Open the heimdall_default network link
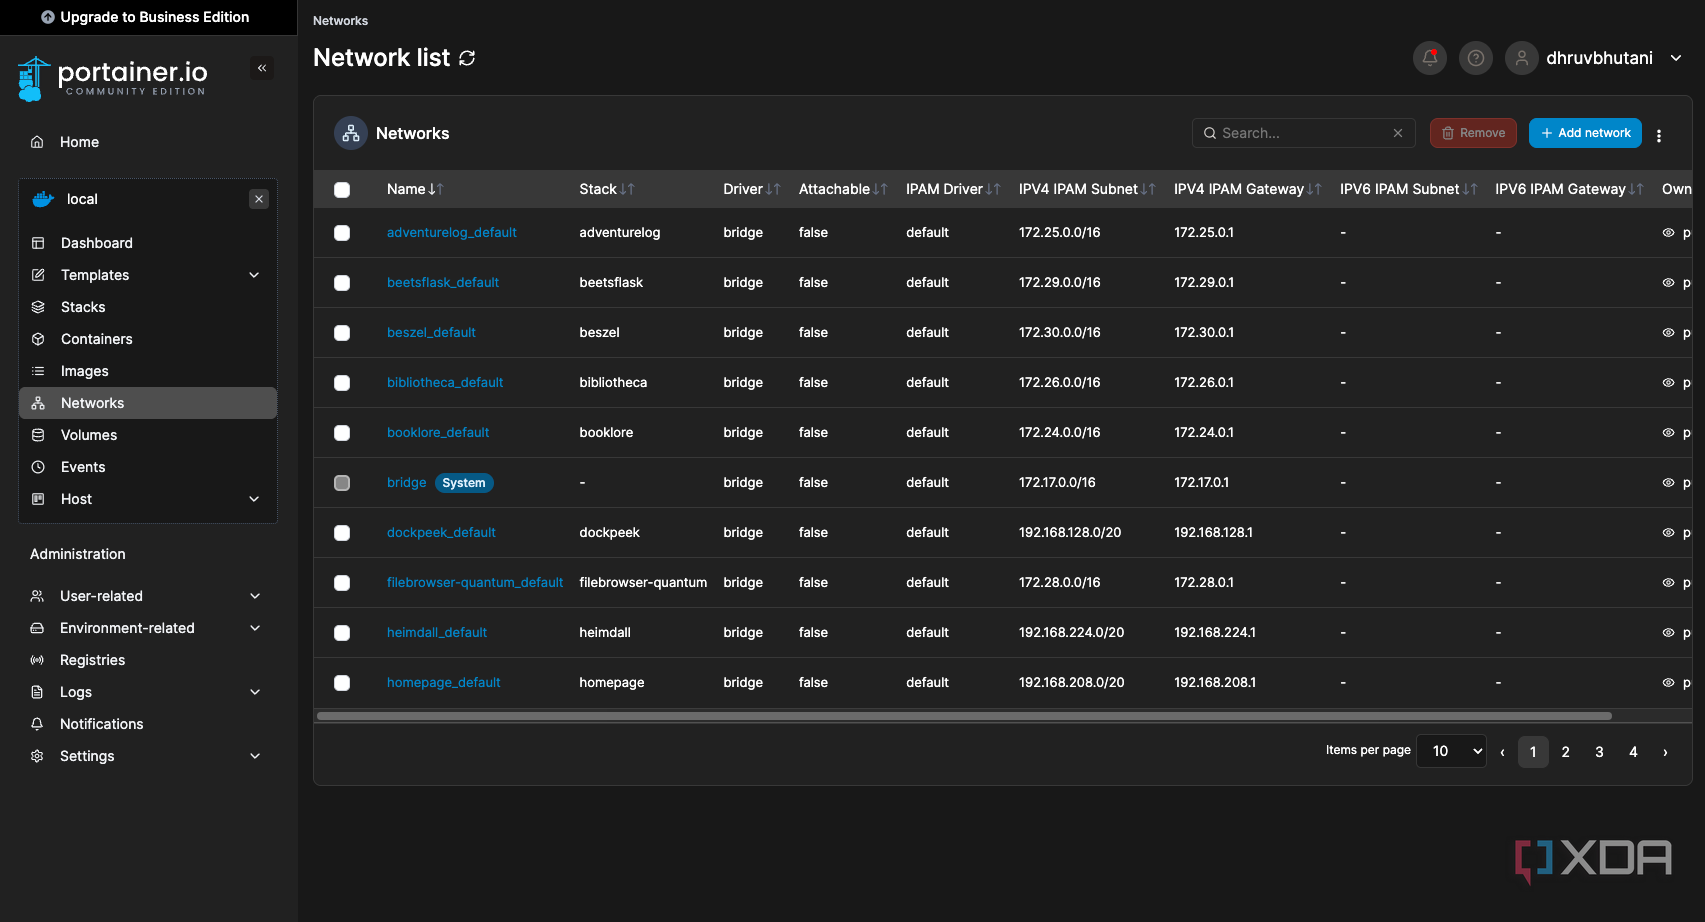The height and width of the screenshot is (922, 1705). pos(437,633)
